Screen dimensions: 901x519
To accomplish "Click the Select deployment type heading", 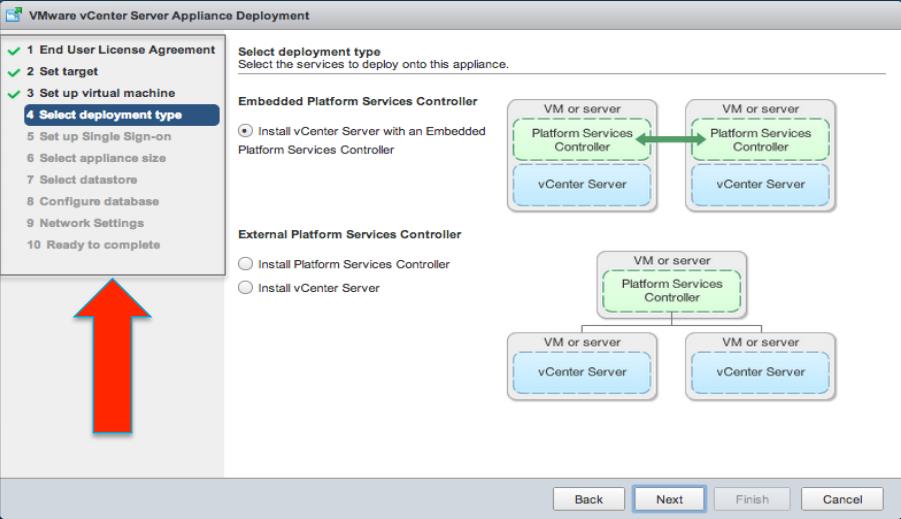I will pyautogui.click(x=309, y=52).
